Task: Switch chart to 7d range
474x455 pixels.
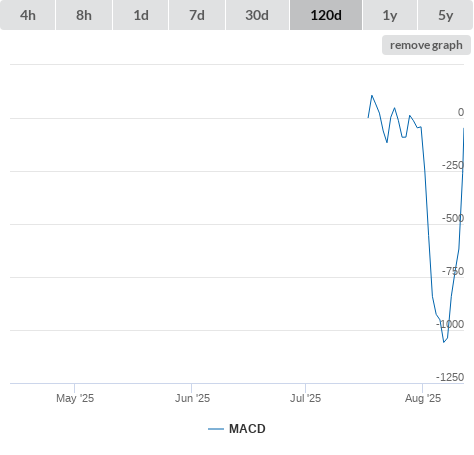Action: [x=197, y=15]
